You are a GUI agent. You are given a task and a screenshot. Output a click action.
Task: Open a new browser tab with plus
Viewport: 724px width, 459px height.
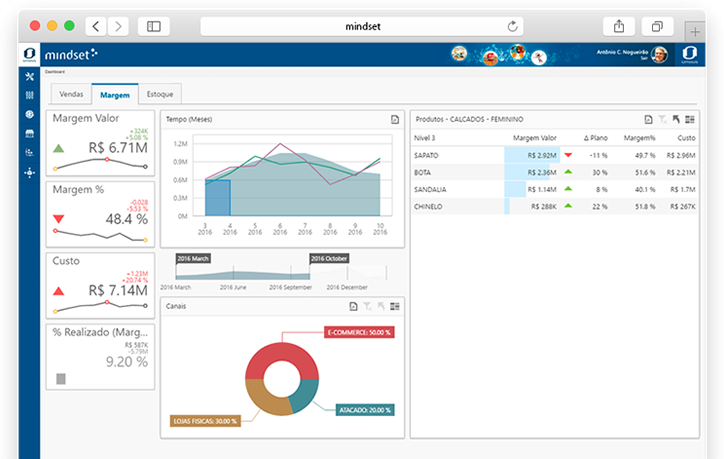tap(695, 32)
